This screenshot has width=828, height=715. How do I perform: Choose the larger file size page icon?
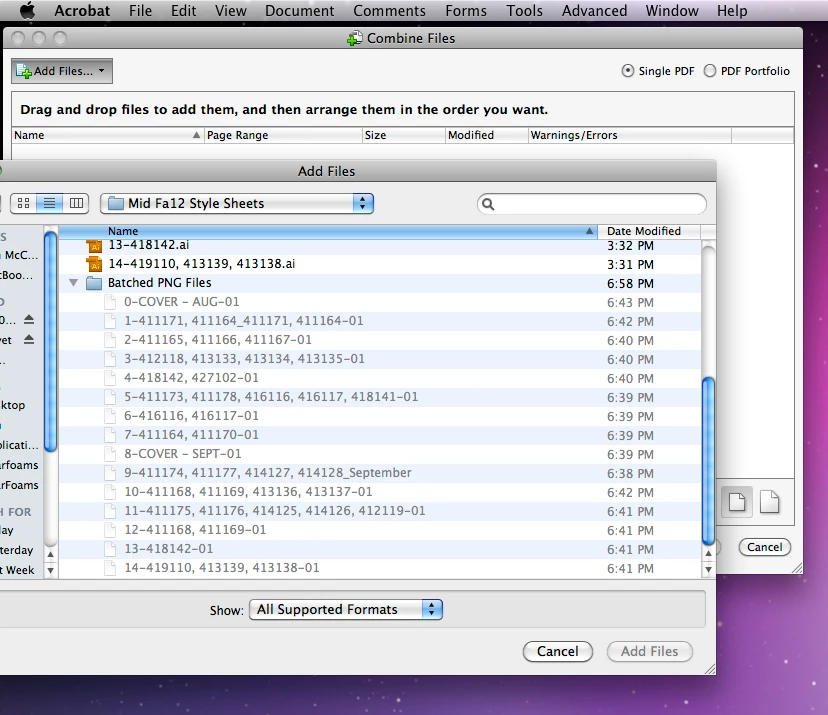[x=769, y=502]
